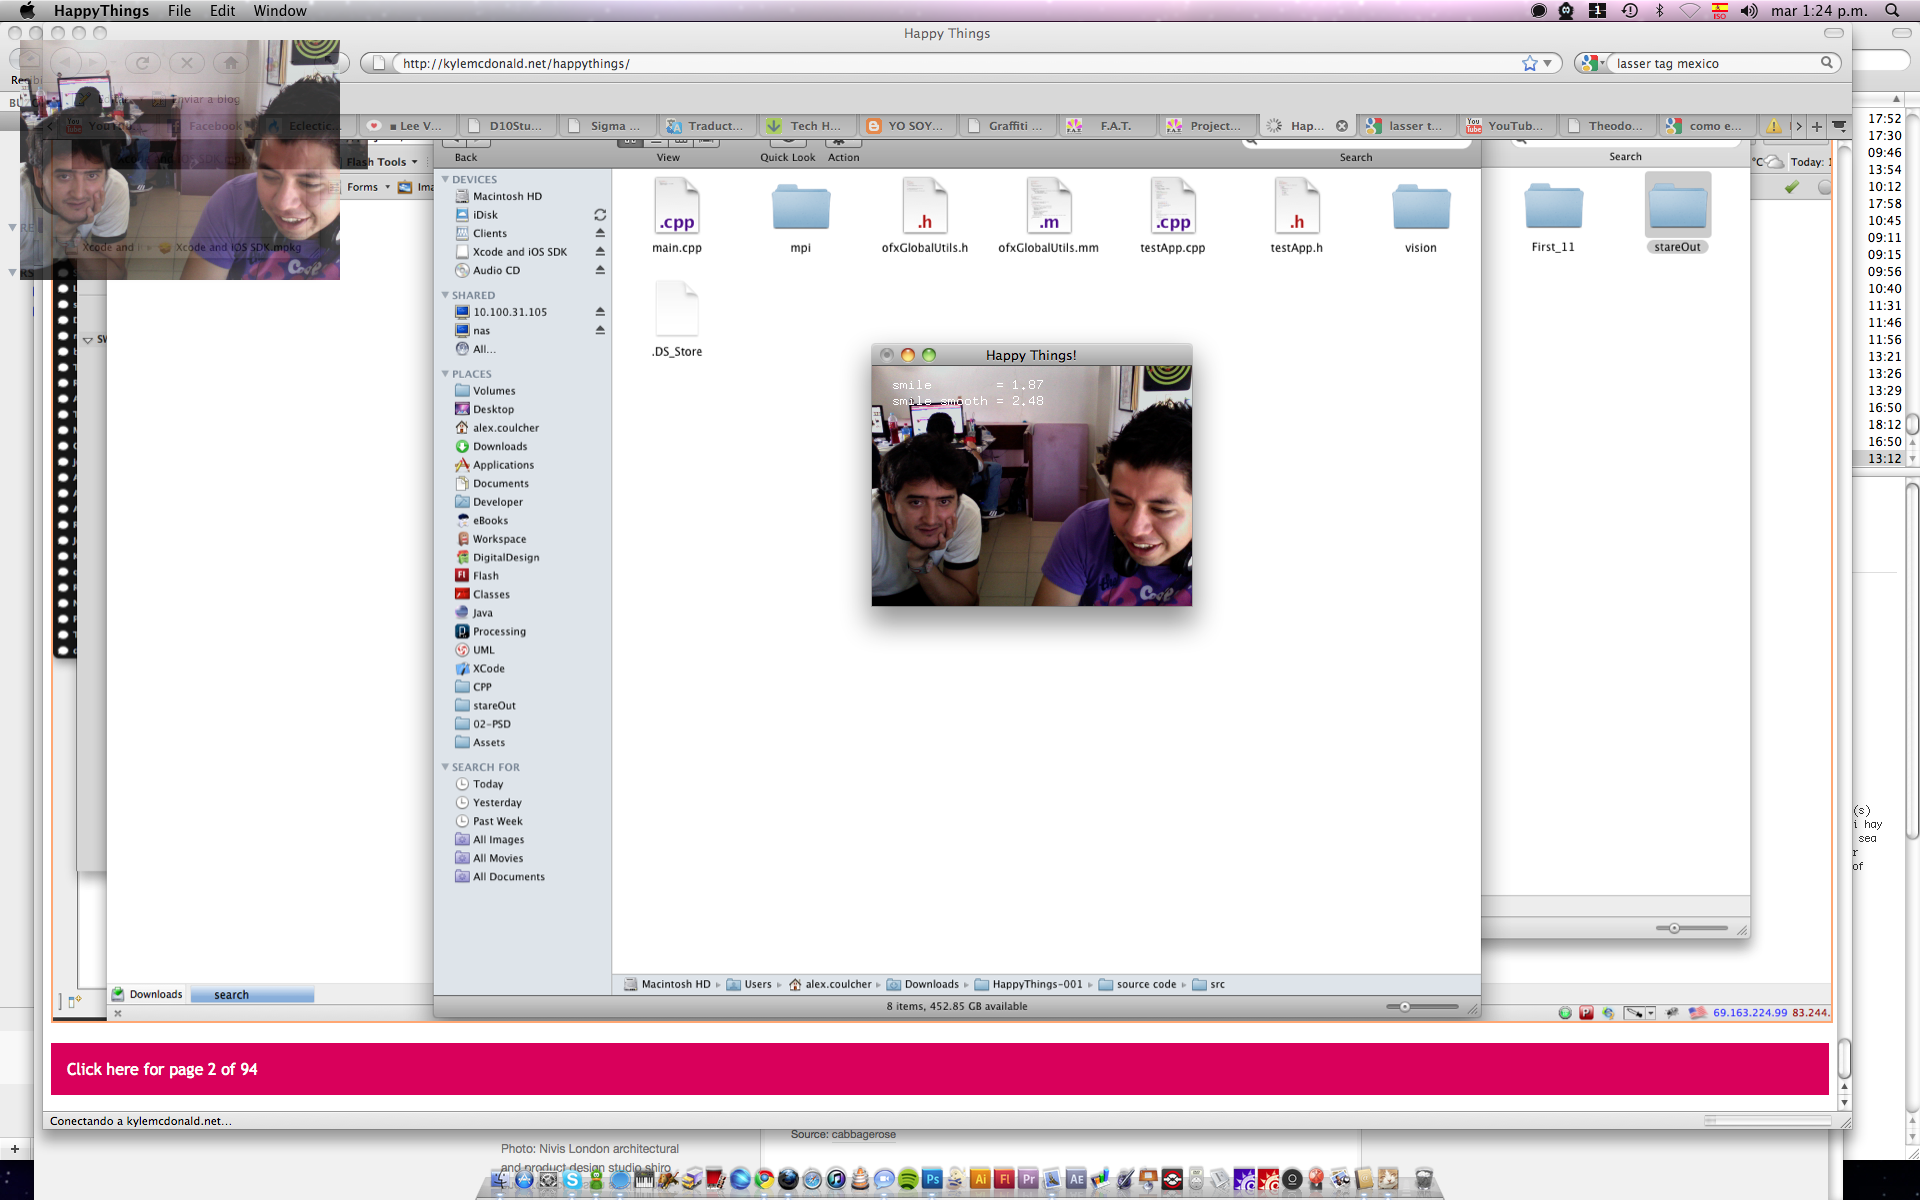Click HappyThings-001 in the path bar

(x=1029, y=984)
